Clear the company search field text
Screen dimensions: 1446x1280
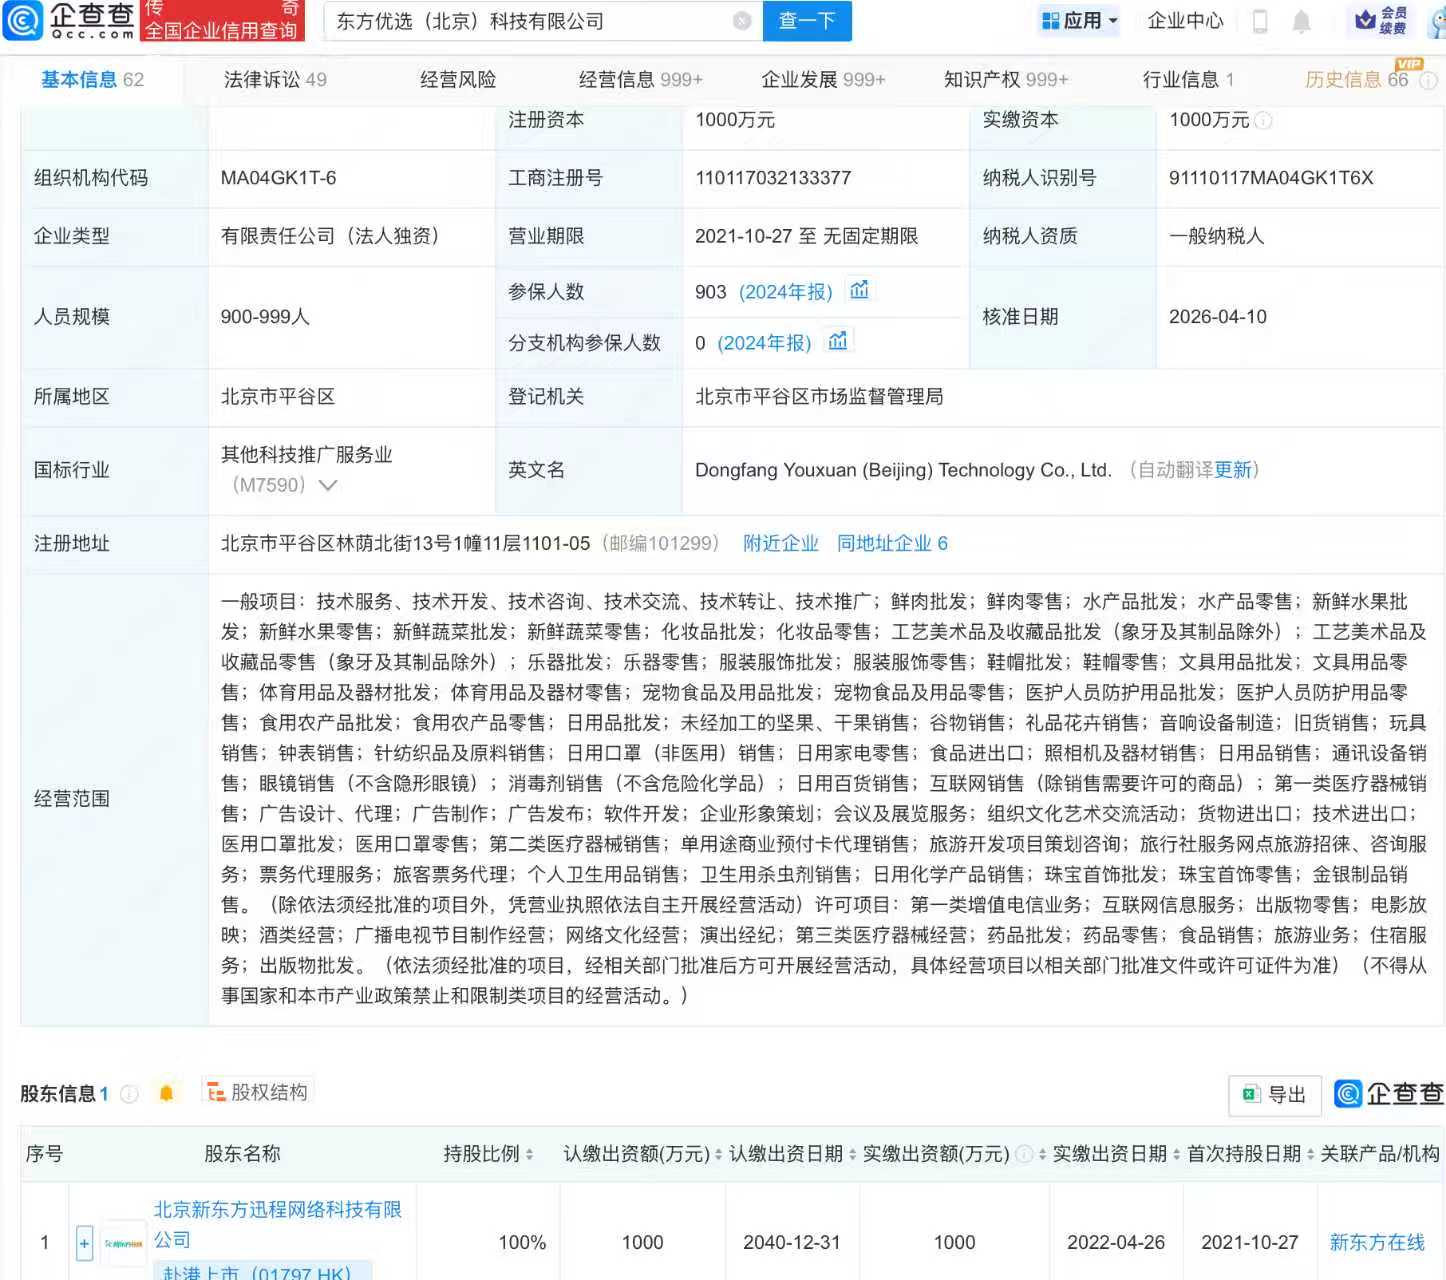[742, 21]
